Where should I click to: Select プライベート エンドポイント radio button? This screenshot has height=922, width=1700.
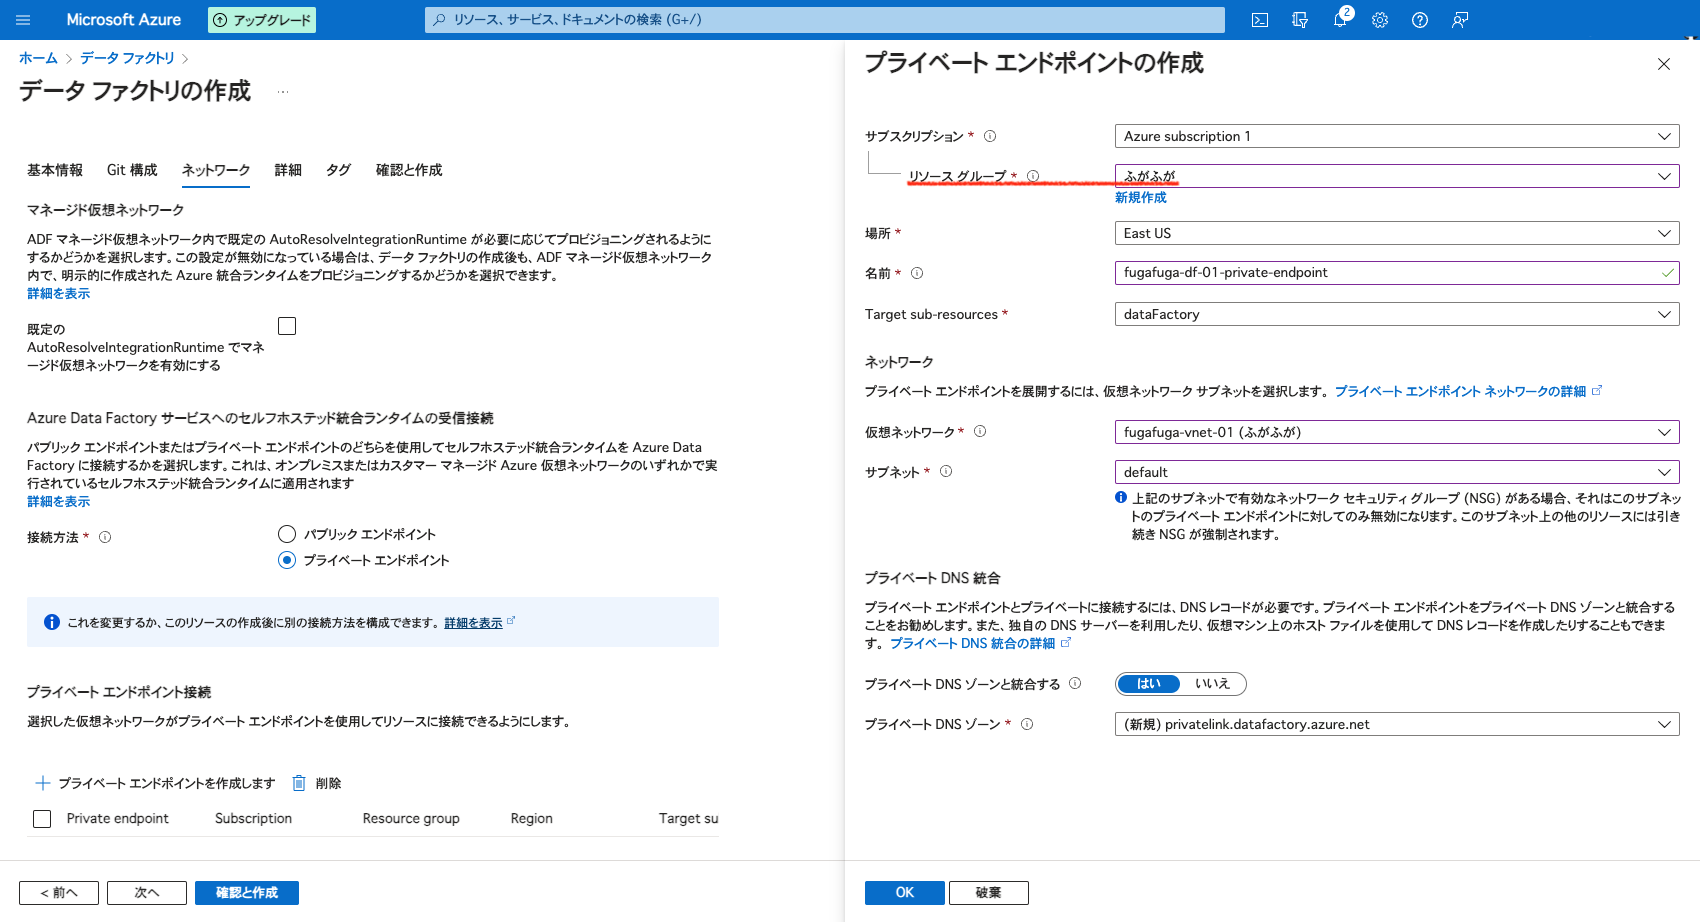point(287,560)
